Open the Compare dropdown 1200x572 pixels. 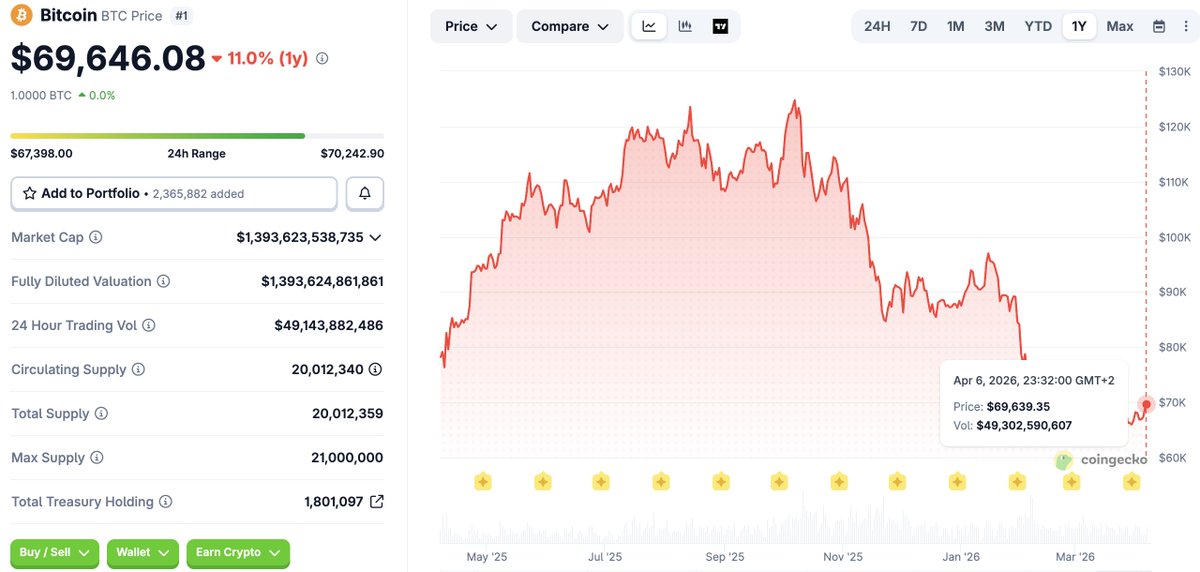570,26
